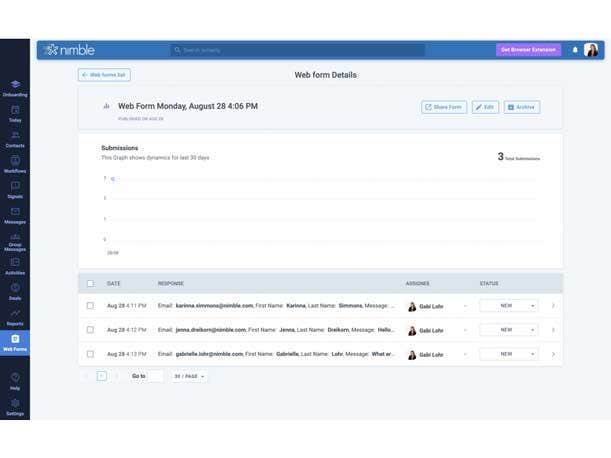Expand the 30 / PAGE dropdown
The width and height of the screenshot is (611, 458).
(190, 376)
